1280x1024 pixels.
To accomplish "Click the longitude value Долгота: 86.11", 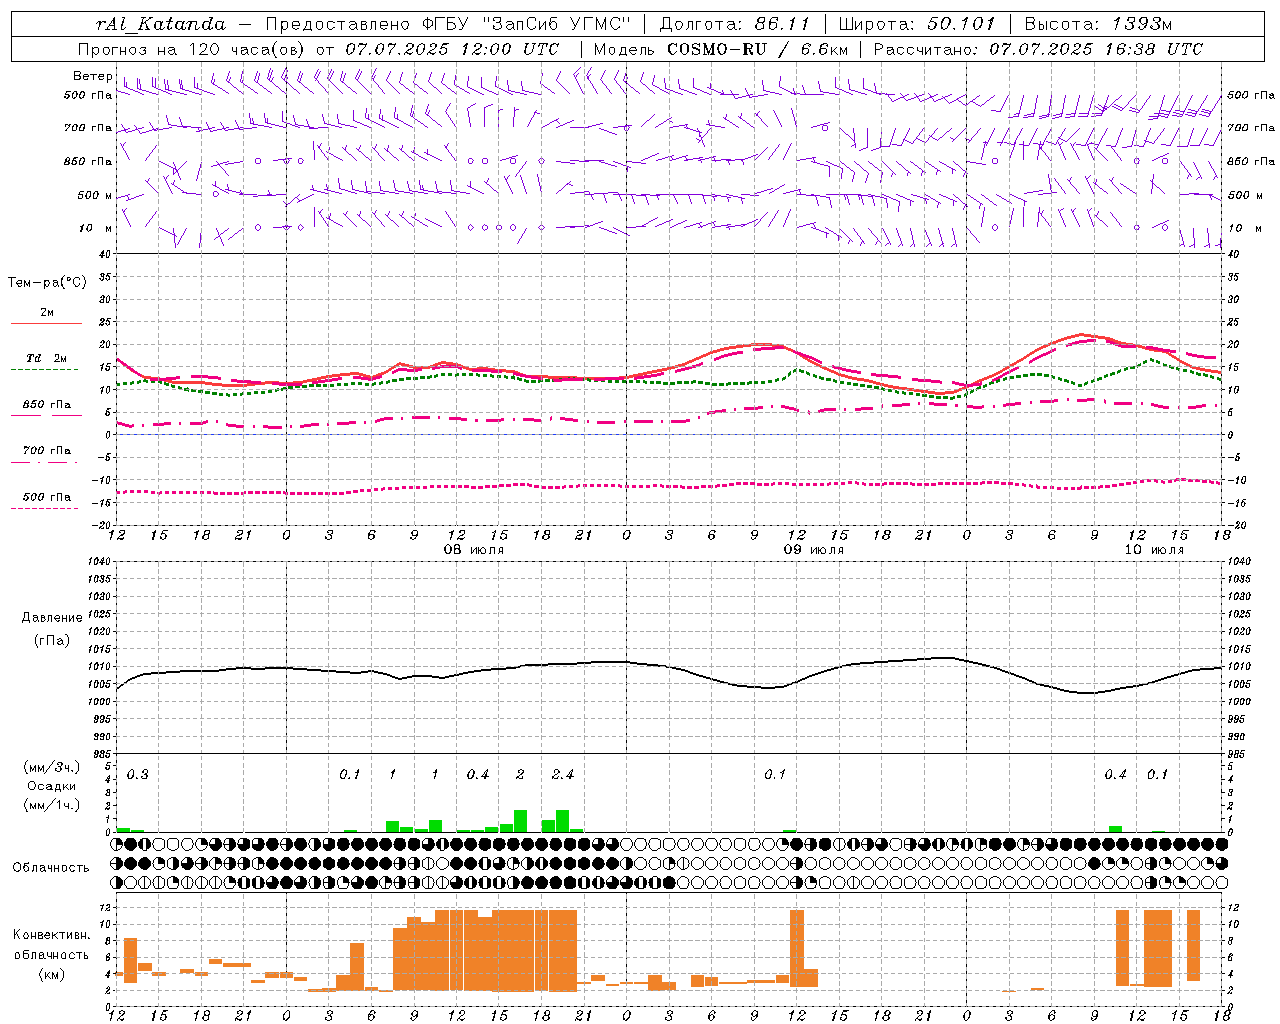I will 735,24.
